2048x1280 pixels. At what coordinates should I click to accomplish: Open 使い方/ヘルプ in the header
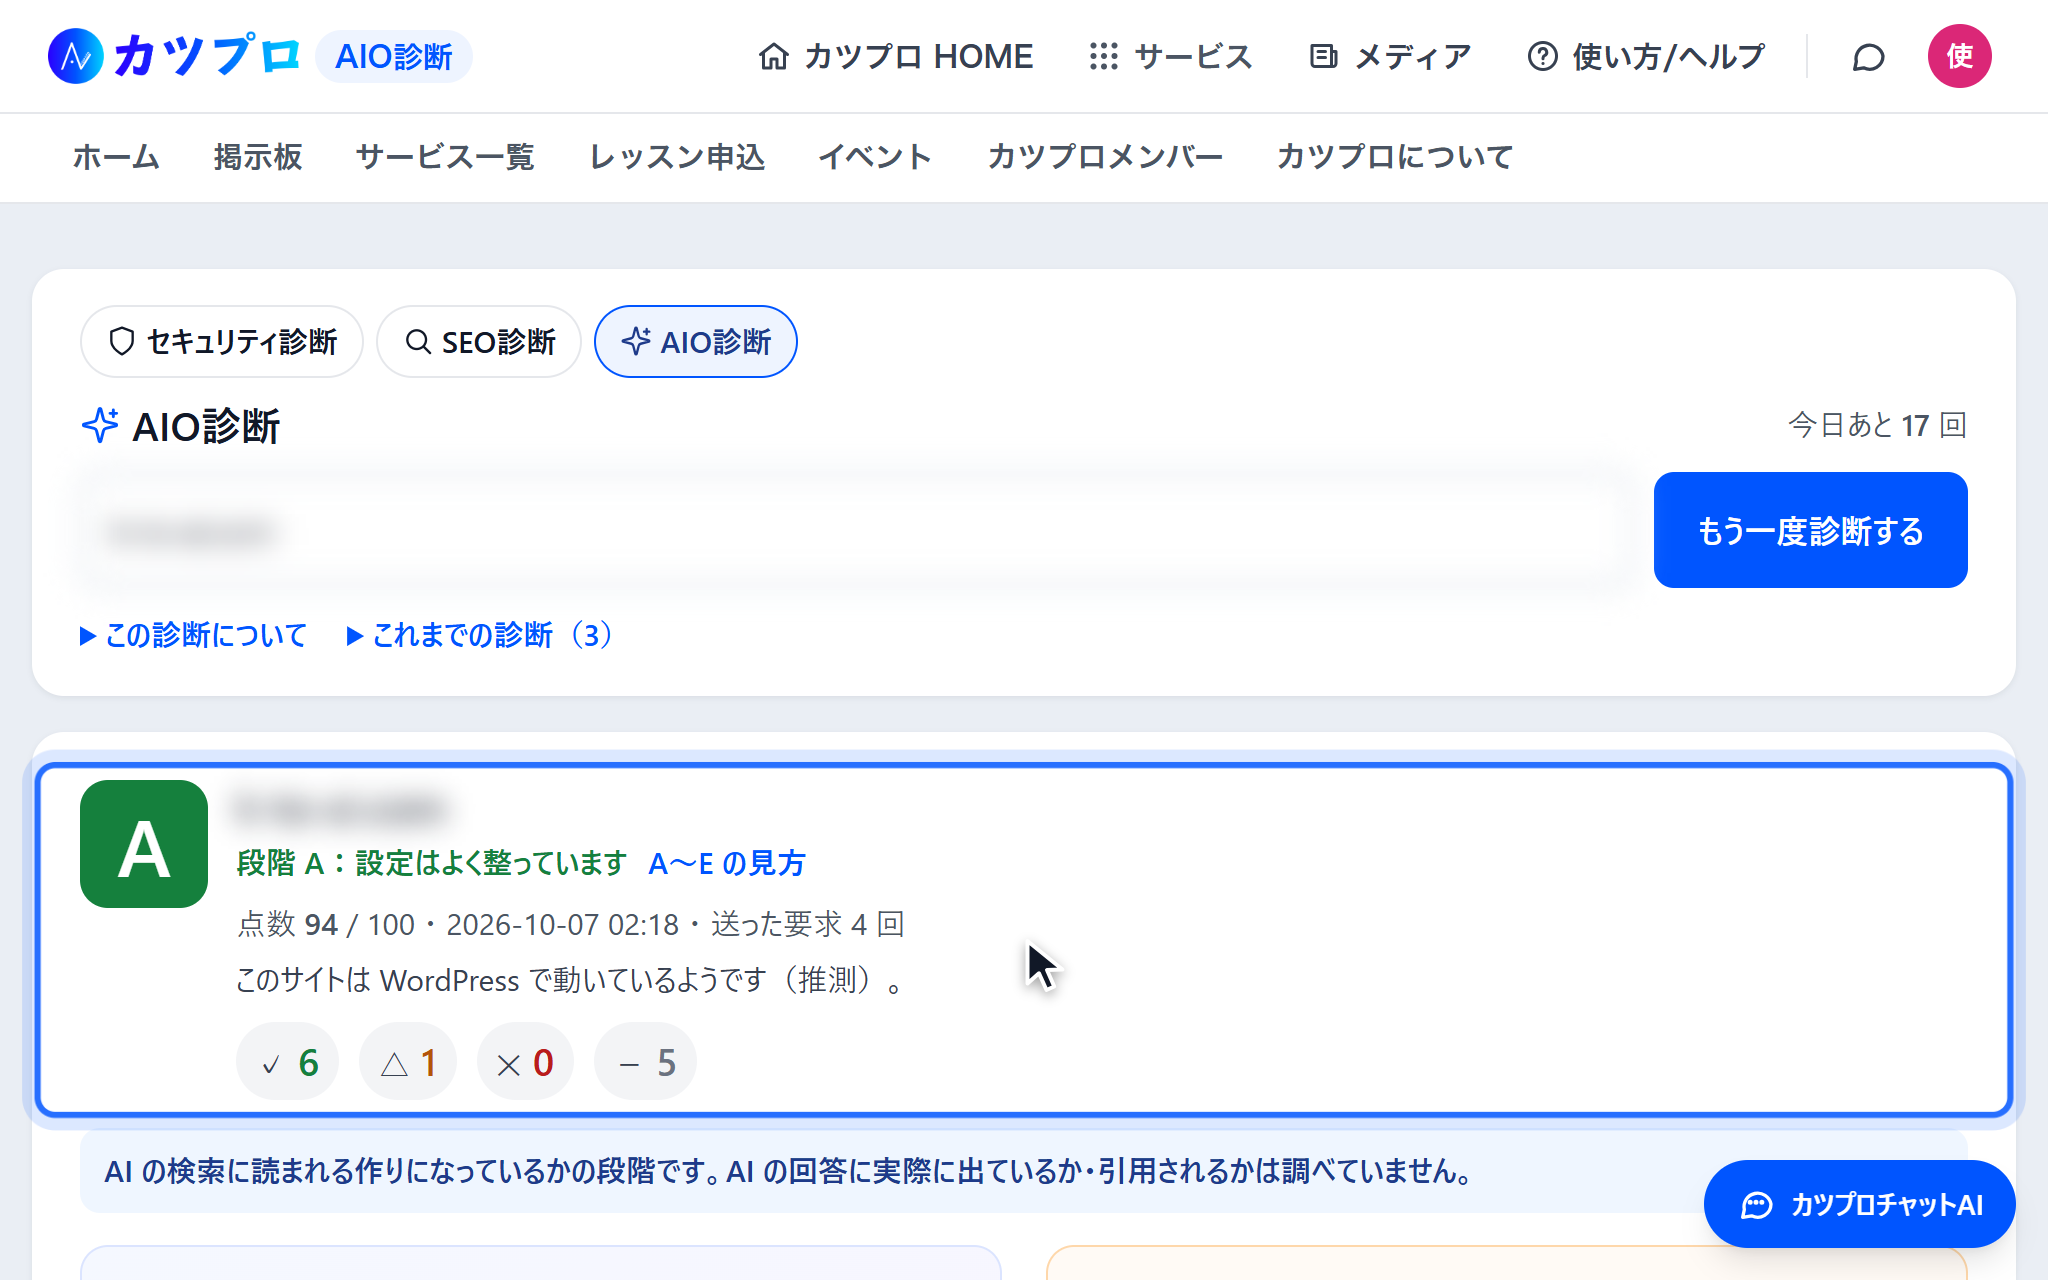[x=1646, y=56]
